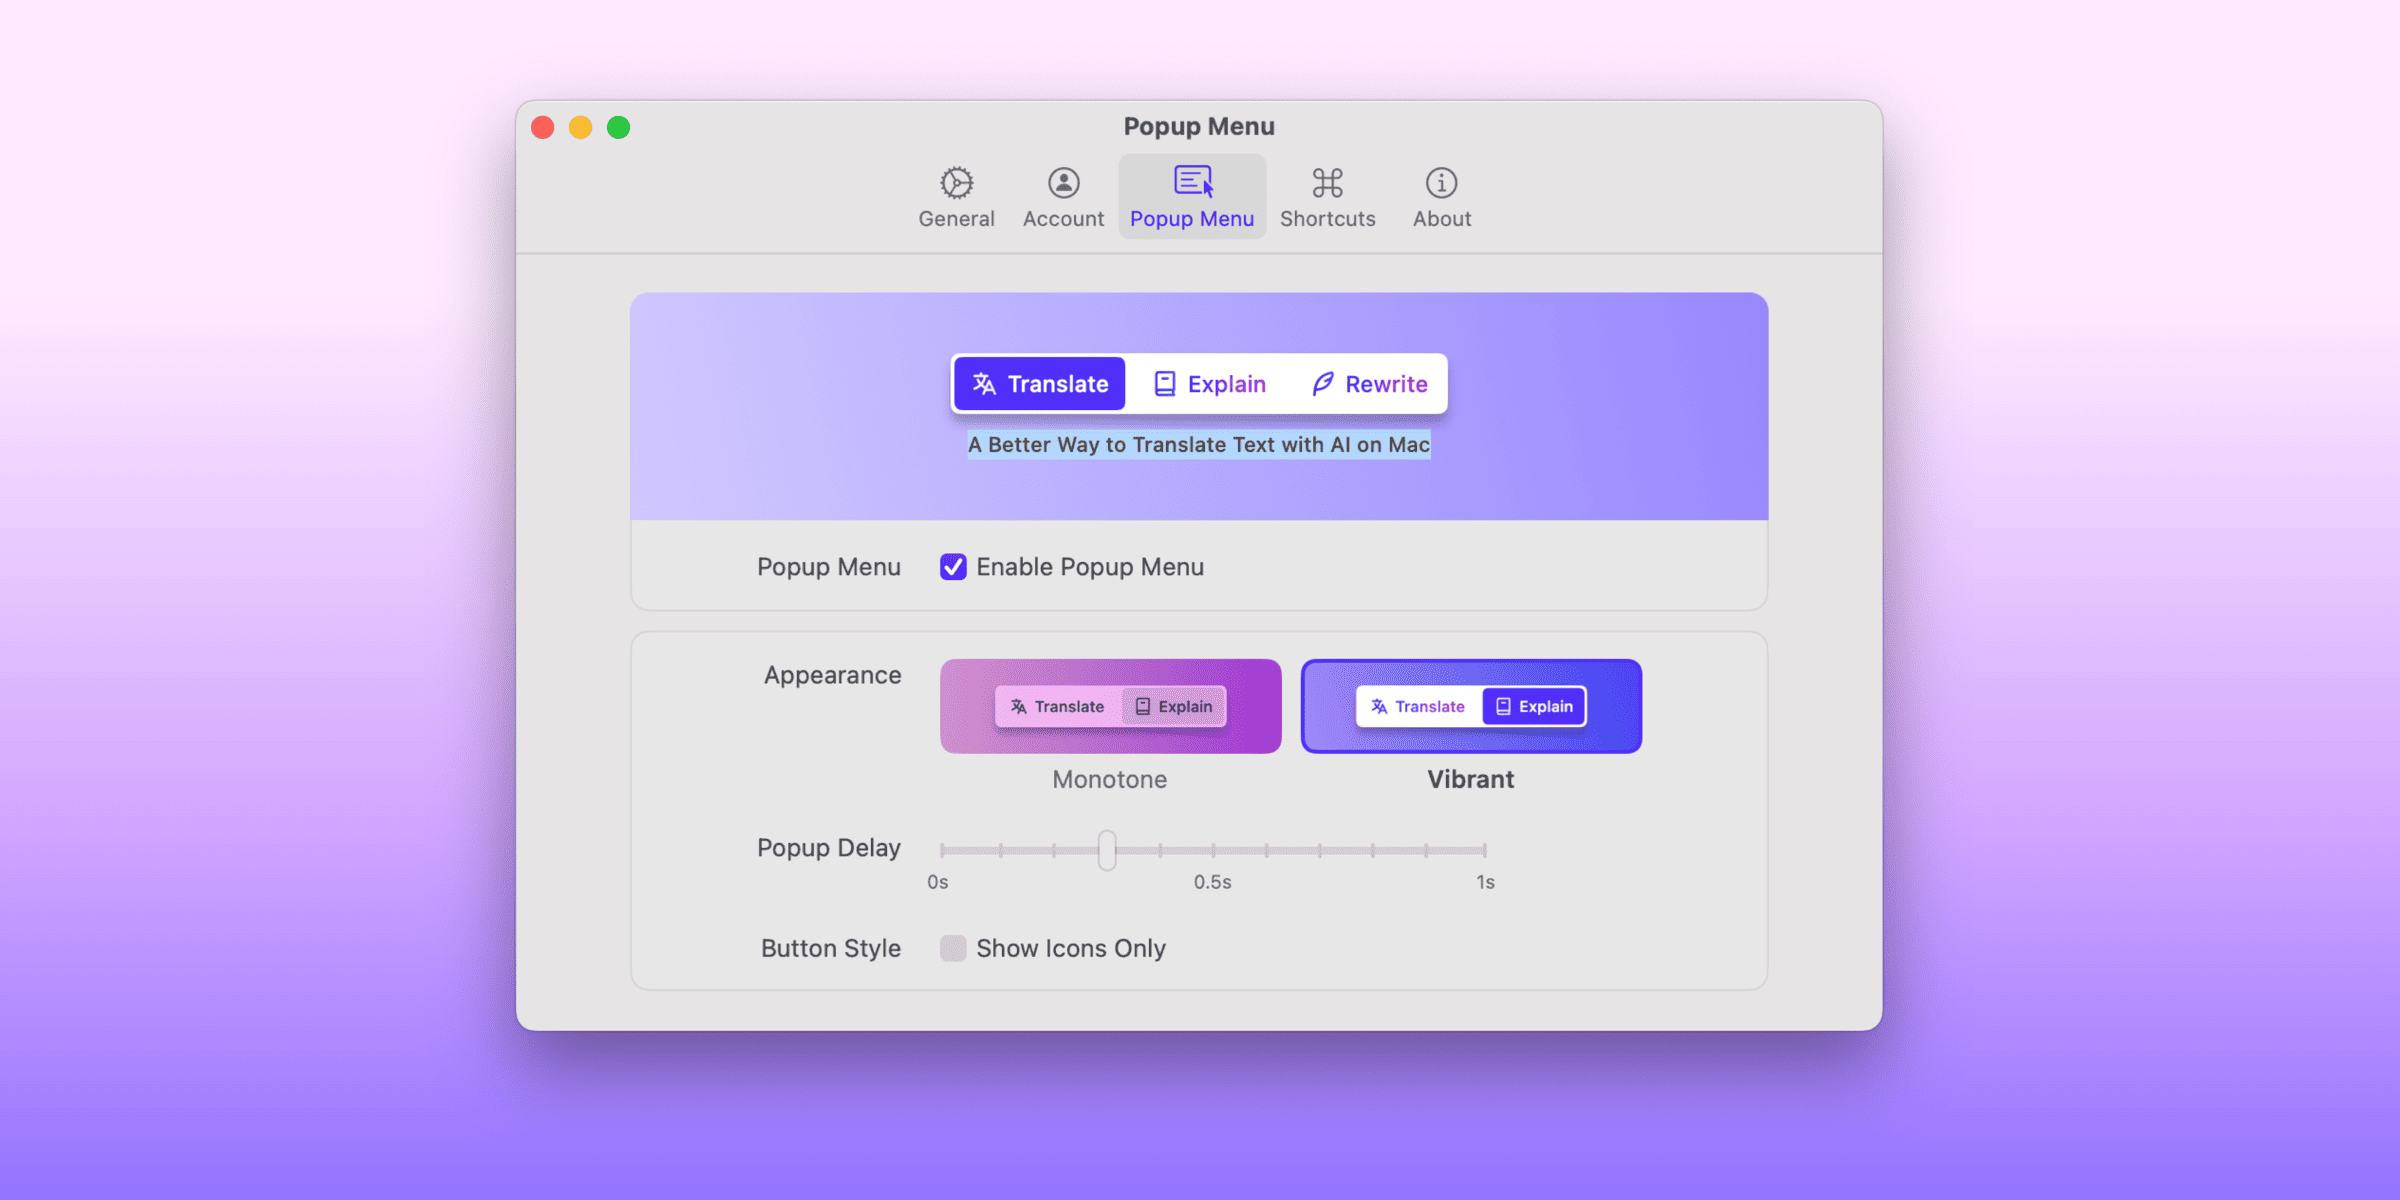Click the Button Style label
2400x1200 pixels.
[x=830, y=948]
